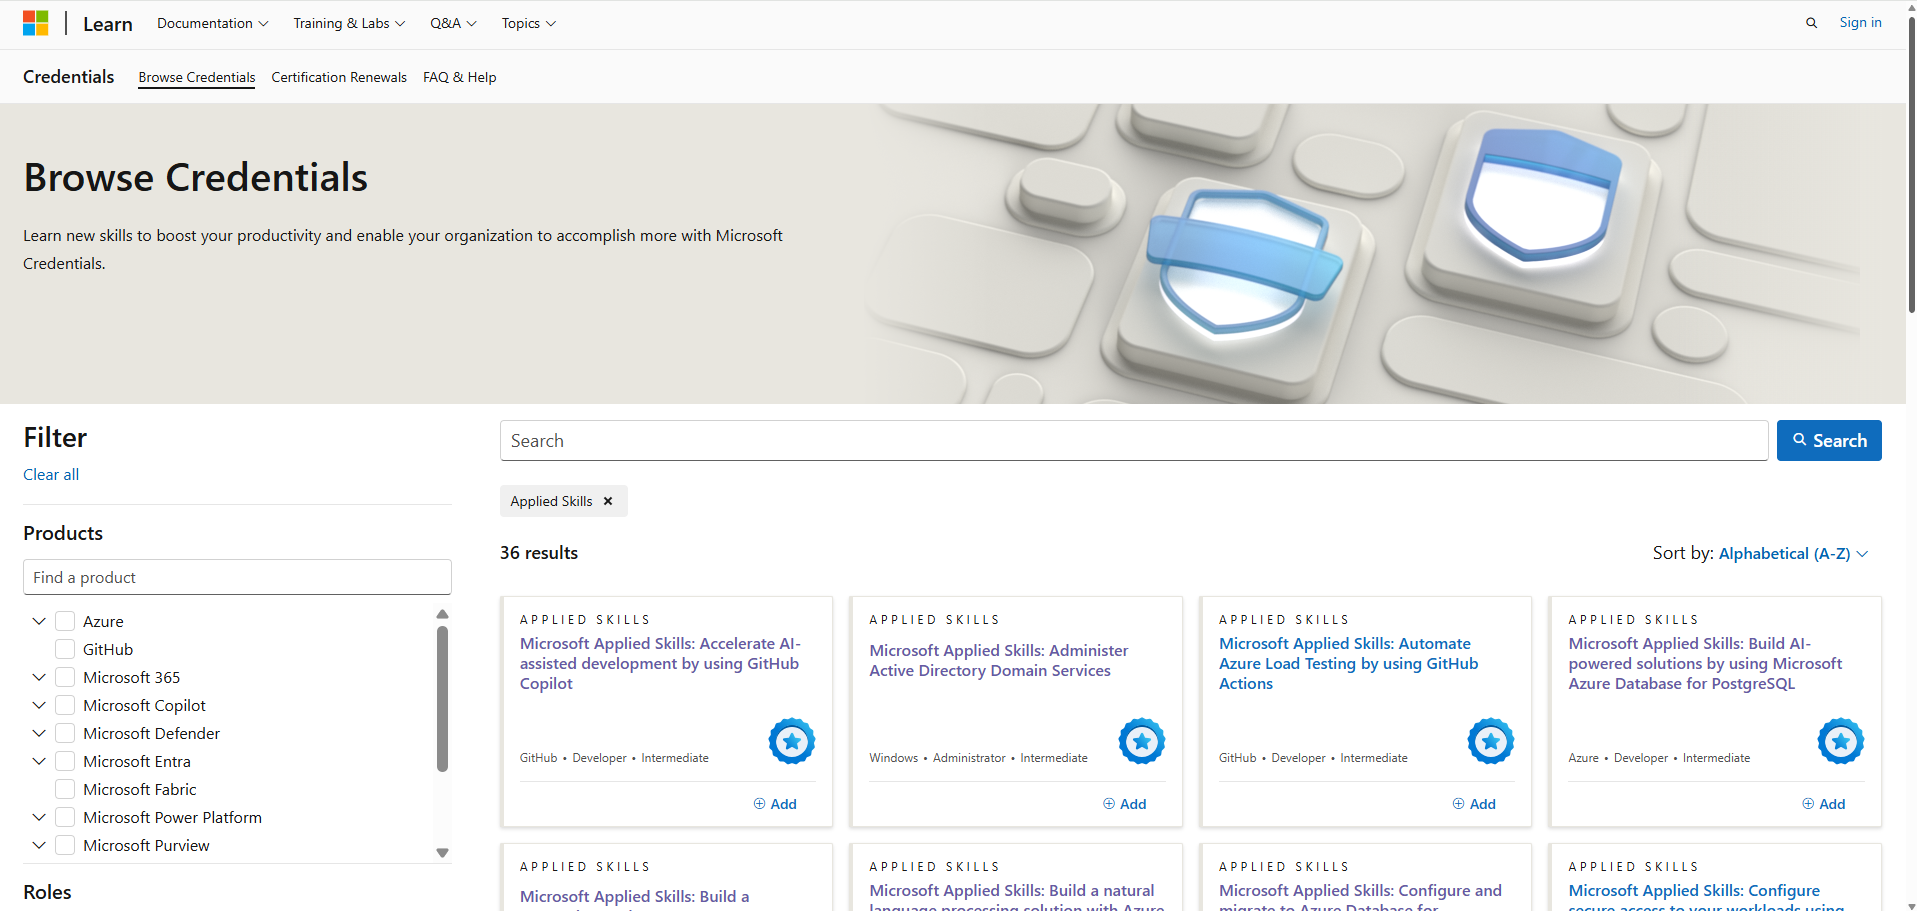Viewport: 1917px width, 911px height.
Task: Open the Documentation menu
Action: point(213,23)
